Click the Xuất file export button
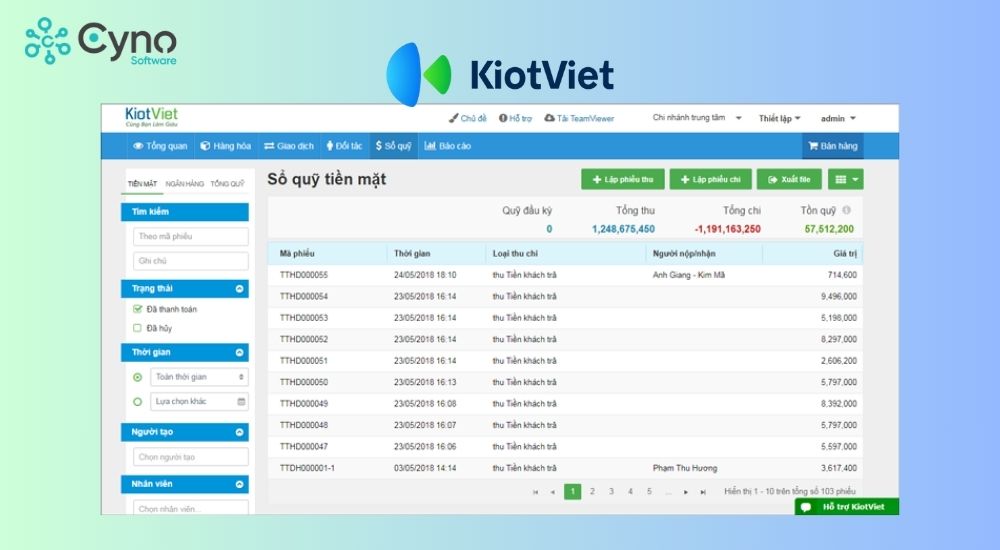 pos(789,179)
